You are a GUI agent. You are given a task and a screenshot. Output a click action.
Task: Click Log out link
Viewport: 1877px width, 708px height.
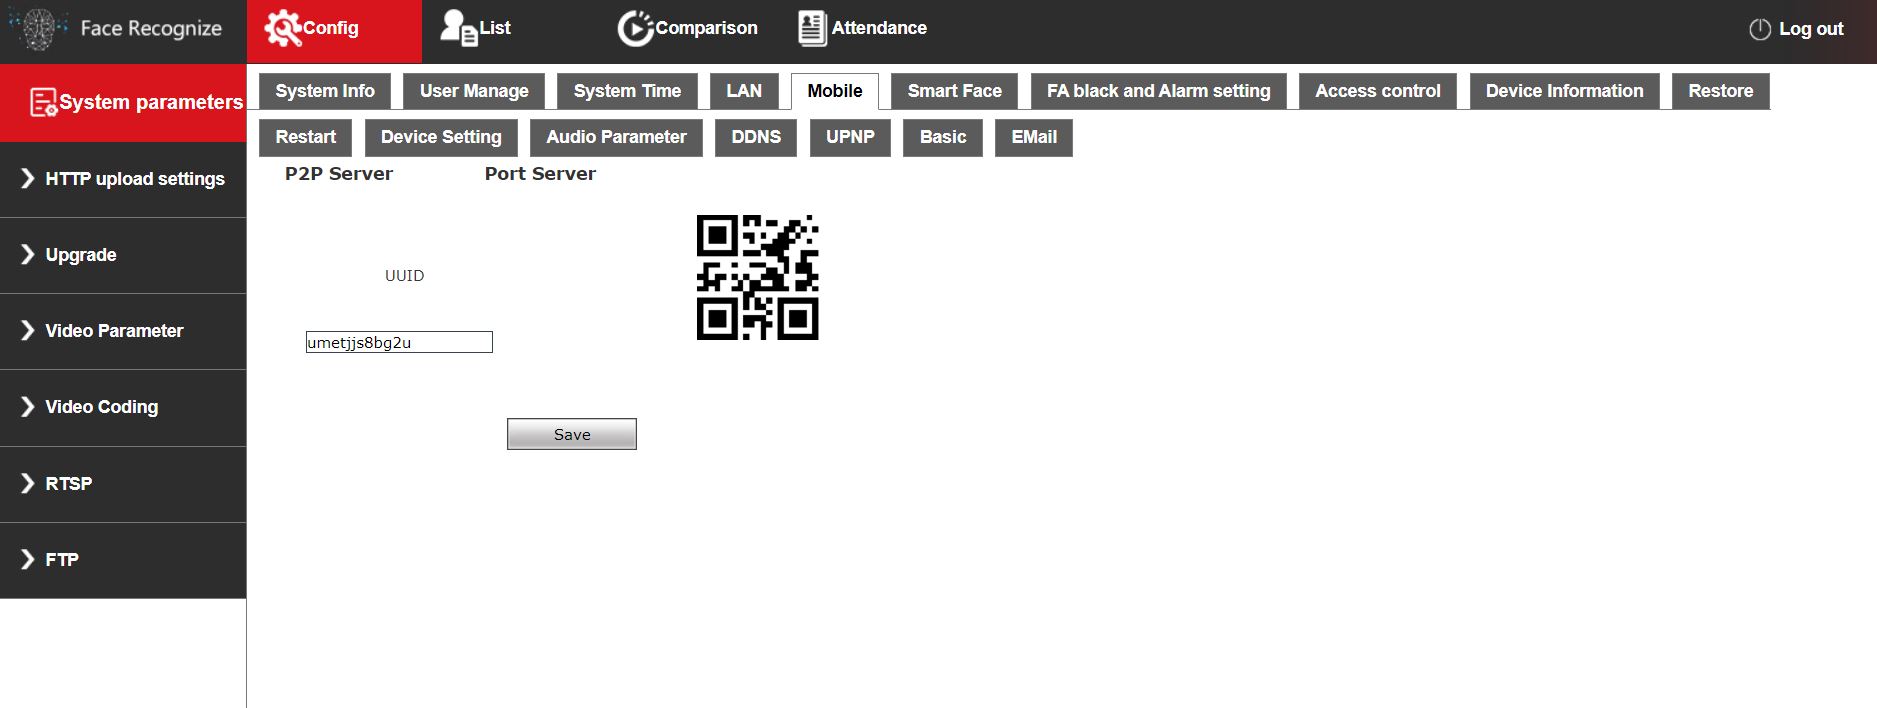coord(1811,29)
